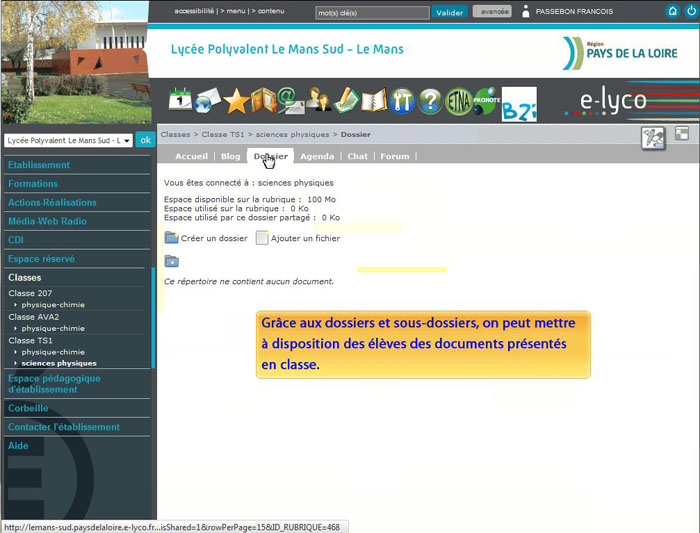Open Espace pédagogique d'établissement

(x=54, y=384)
